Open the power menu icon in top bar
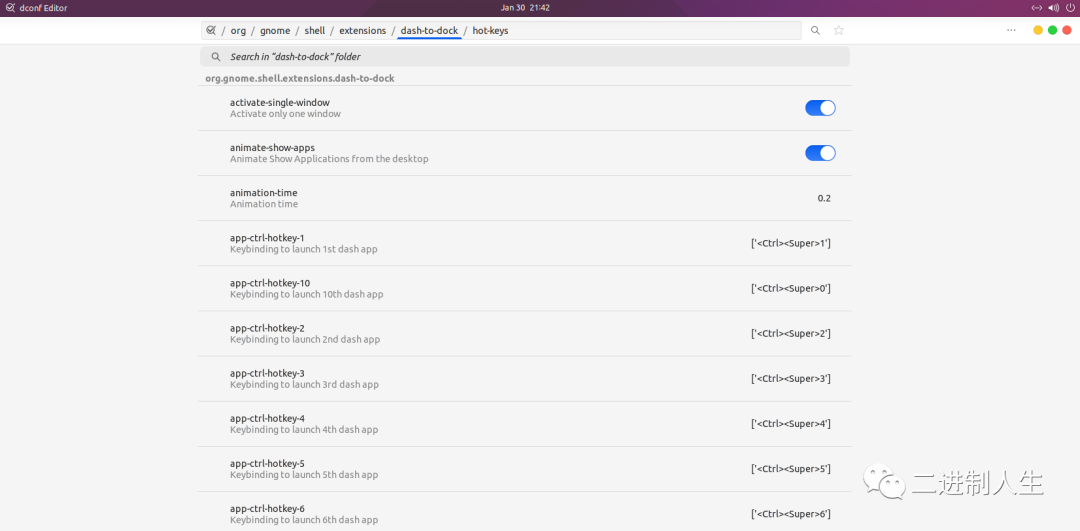The image size is (1080, 531). click(x=1068, y=8)
